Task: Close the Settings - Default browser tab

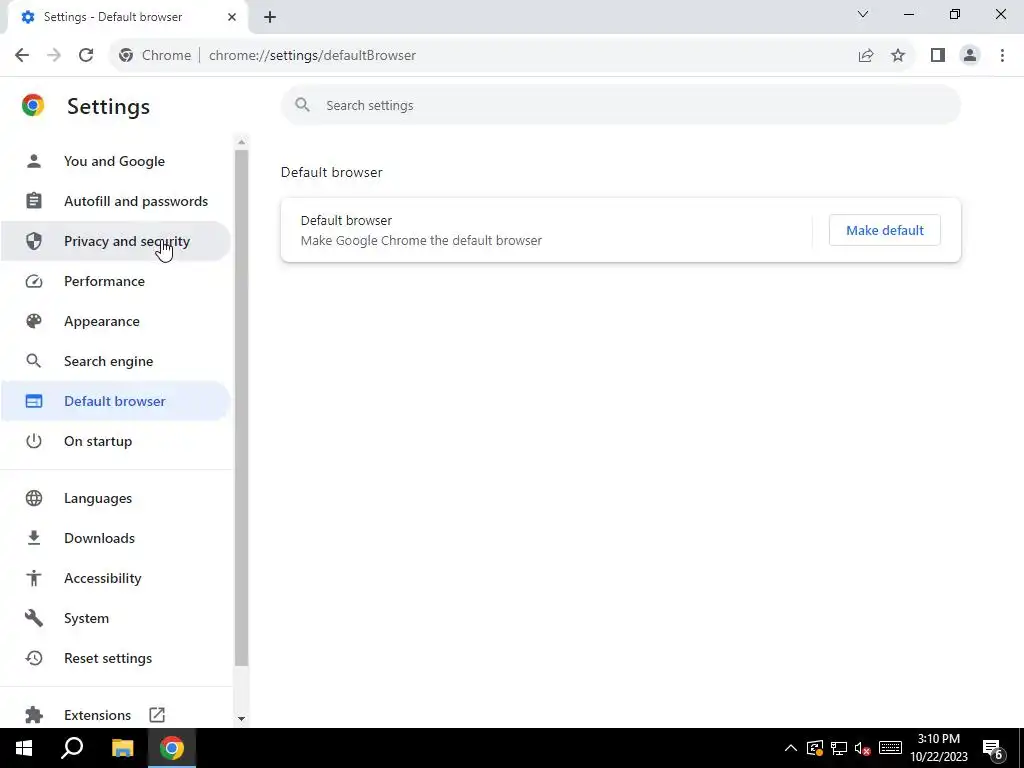Action: coord(232,17)
